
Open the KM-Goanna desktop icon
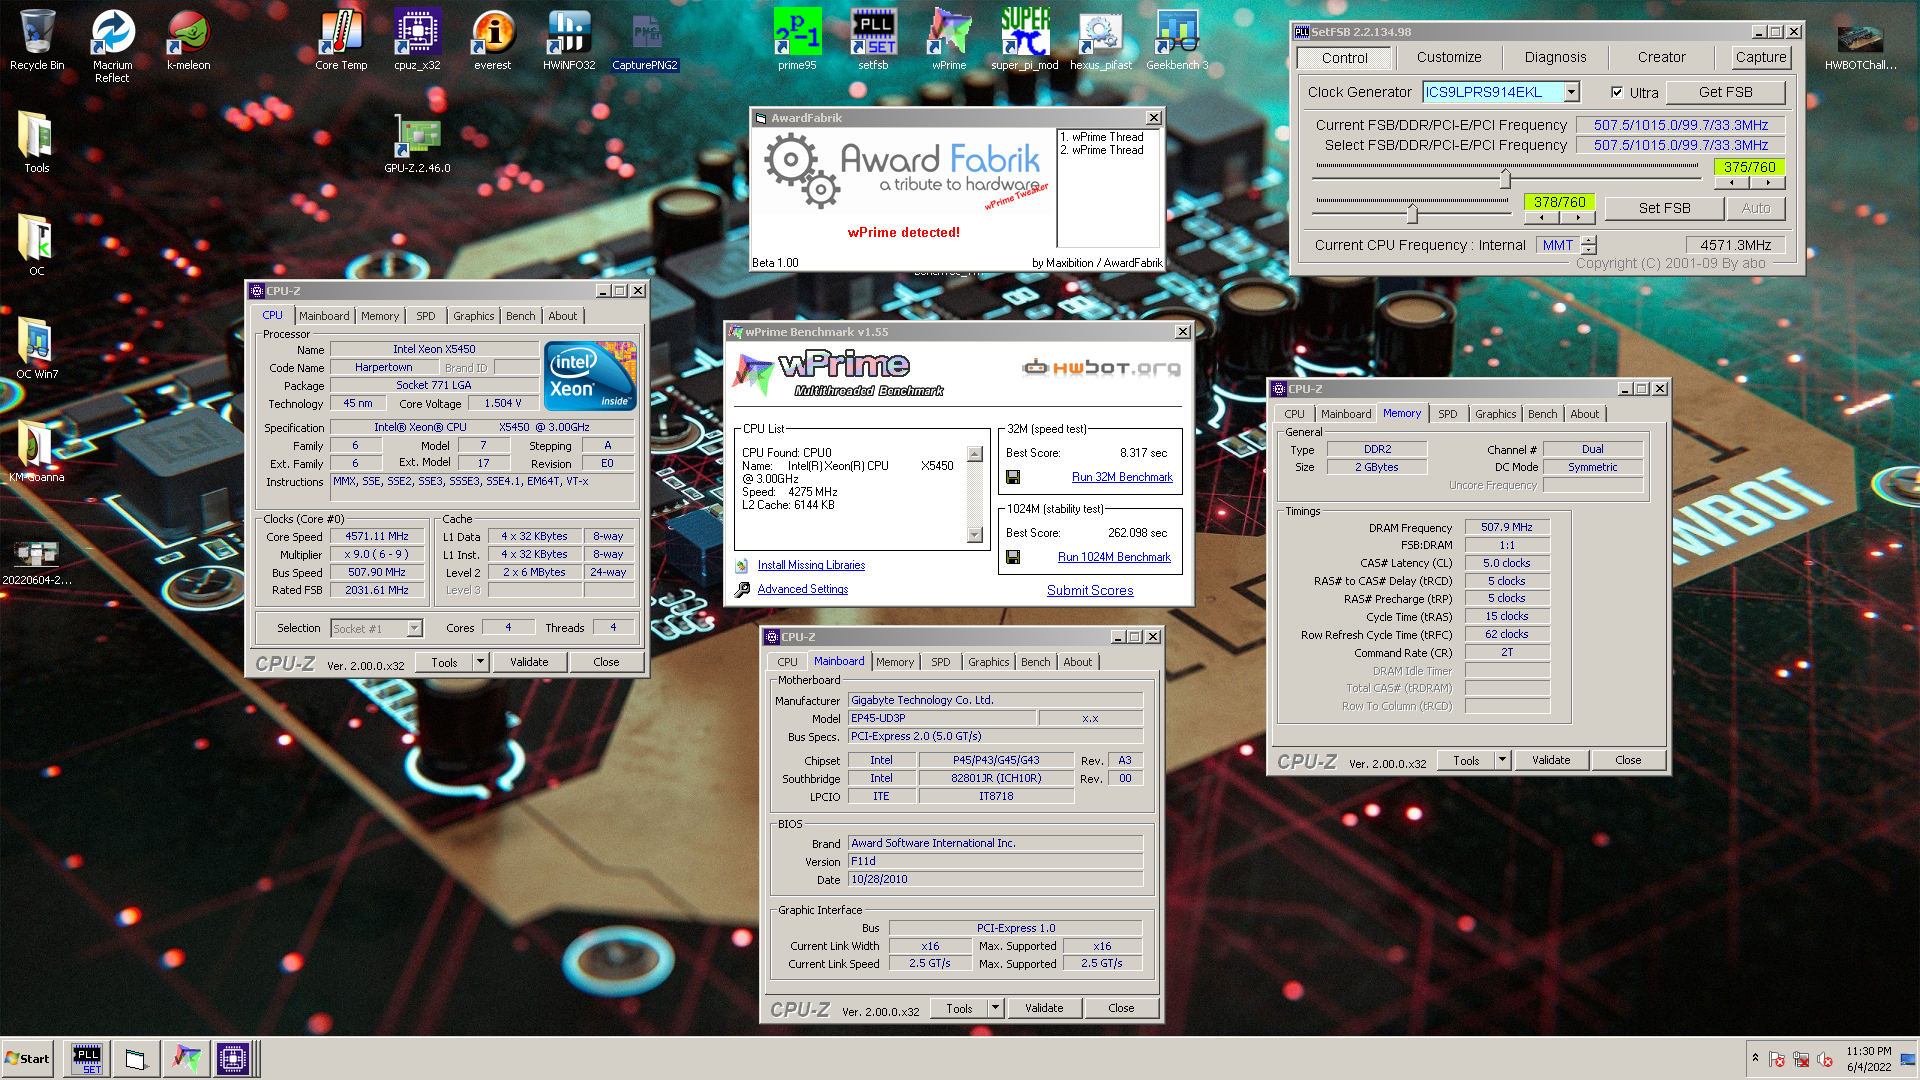coord(37,451)
